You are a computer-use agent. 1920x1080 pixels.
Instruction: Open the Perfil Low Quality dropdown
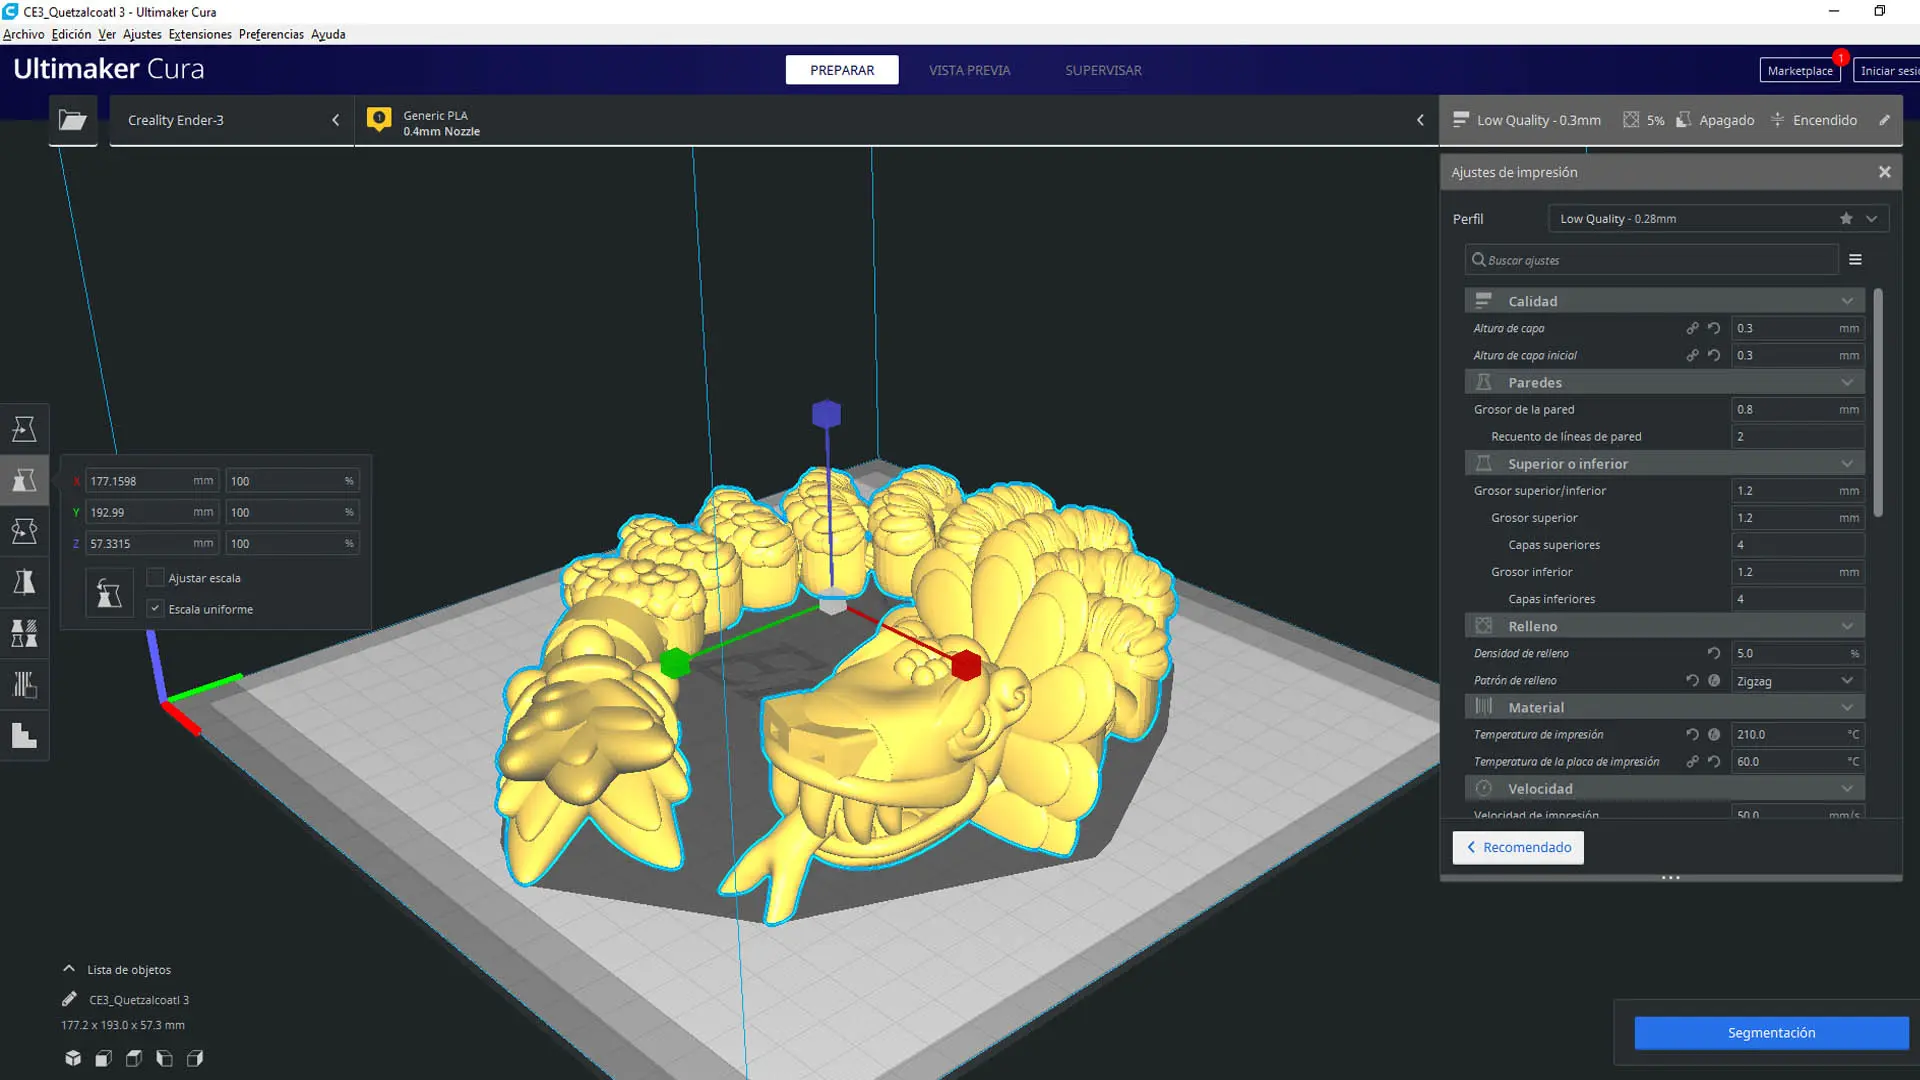tap(1718, 218)
